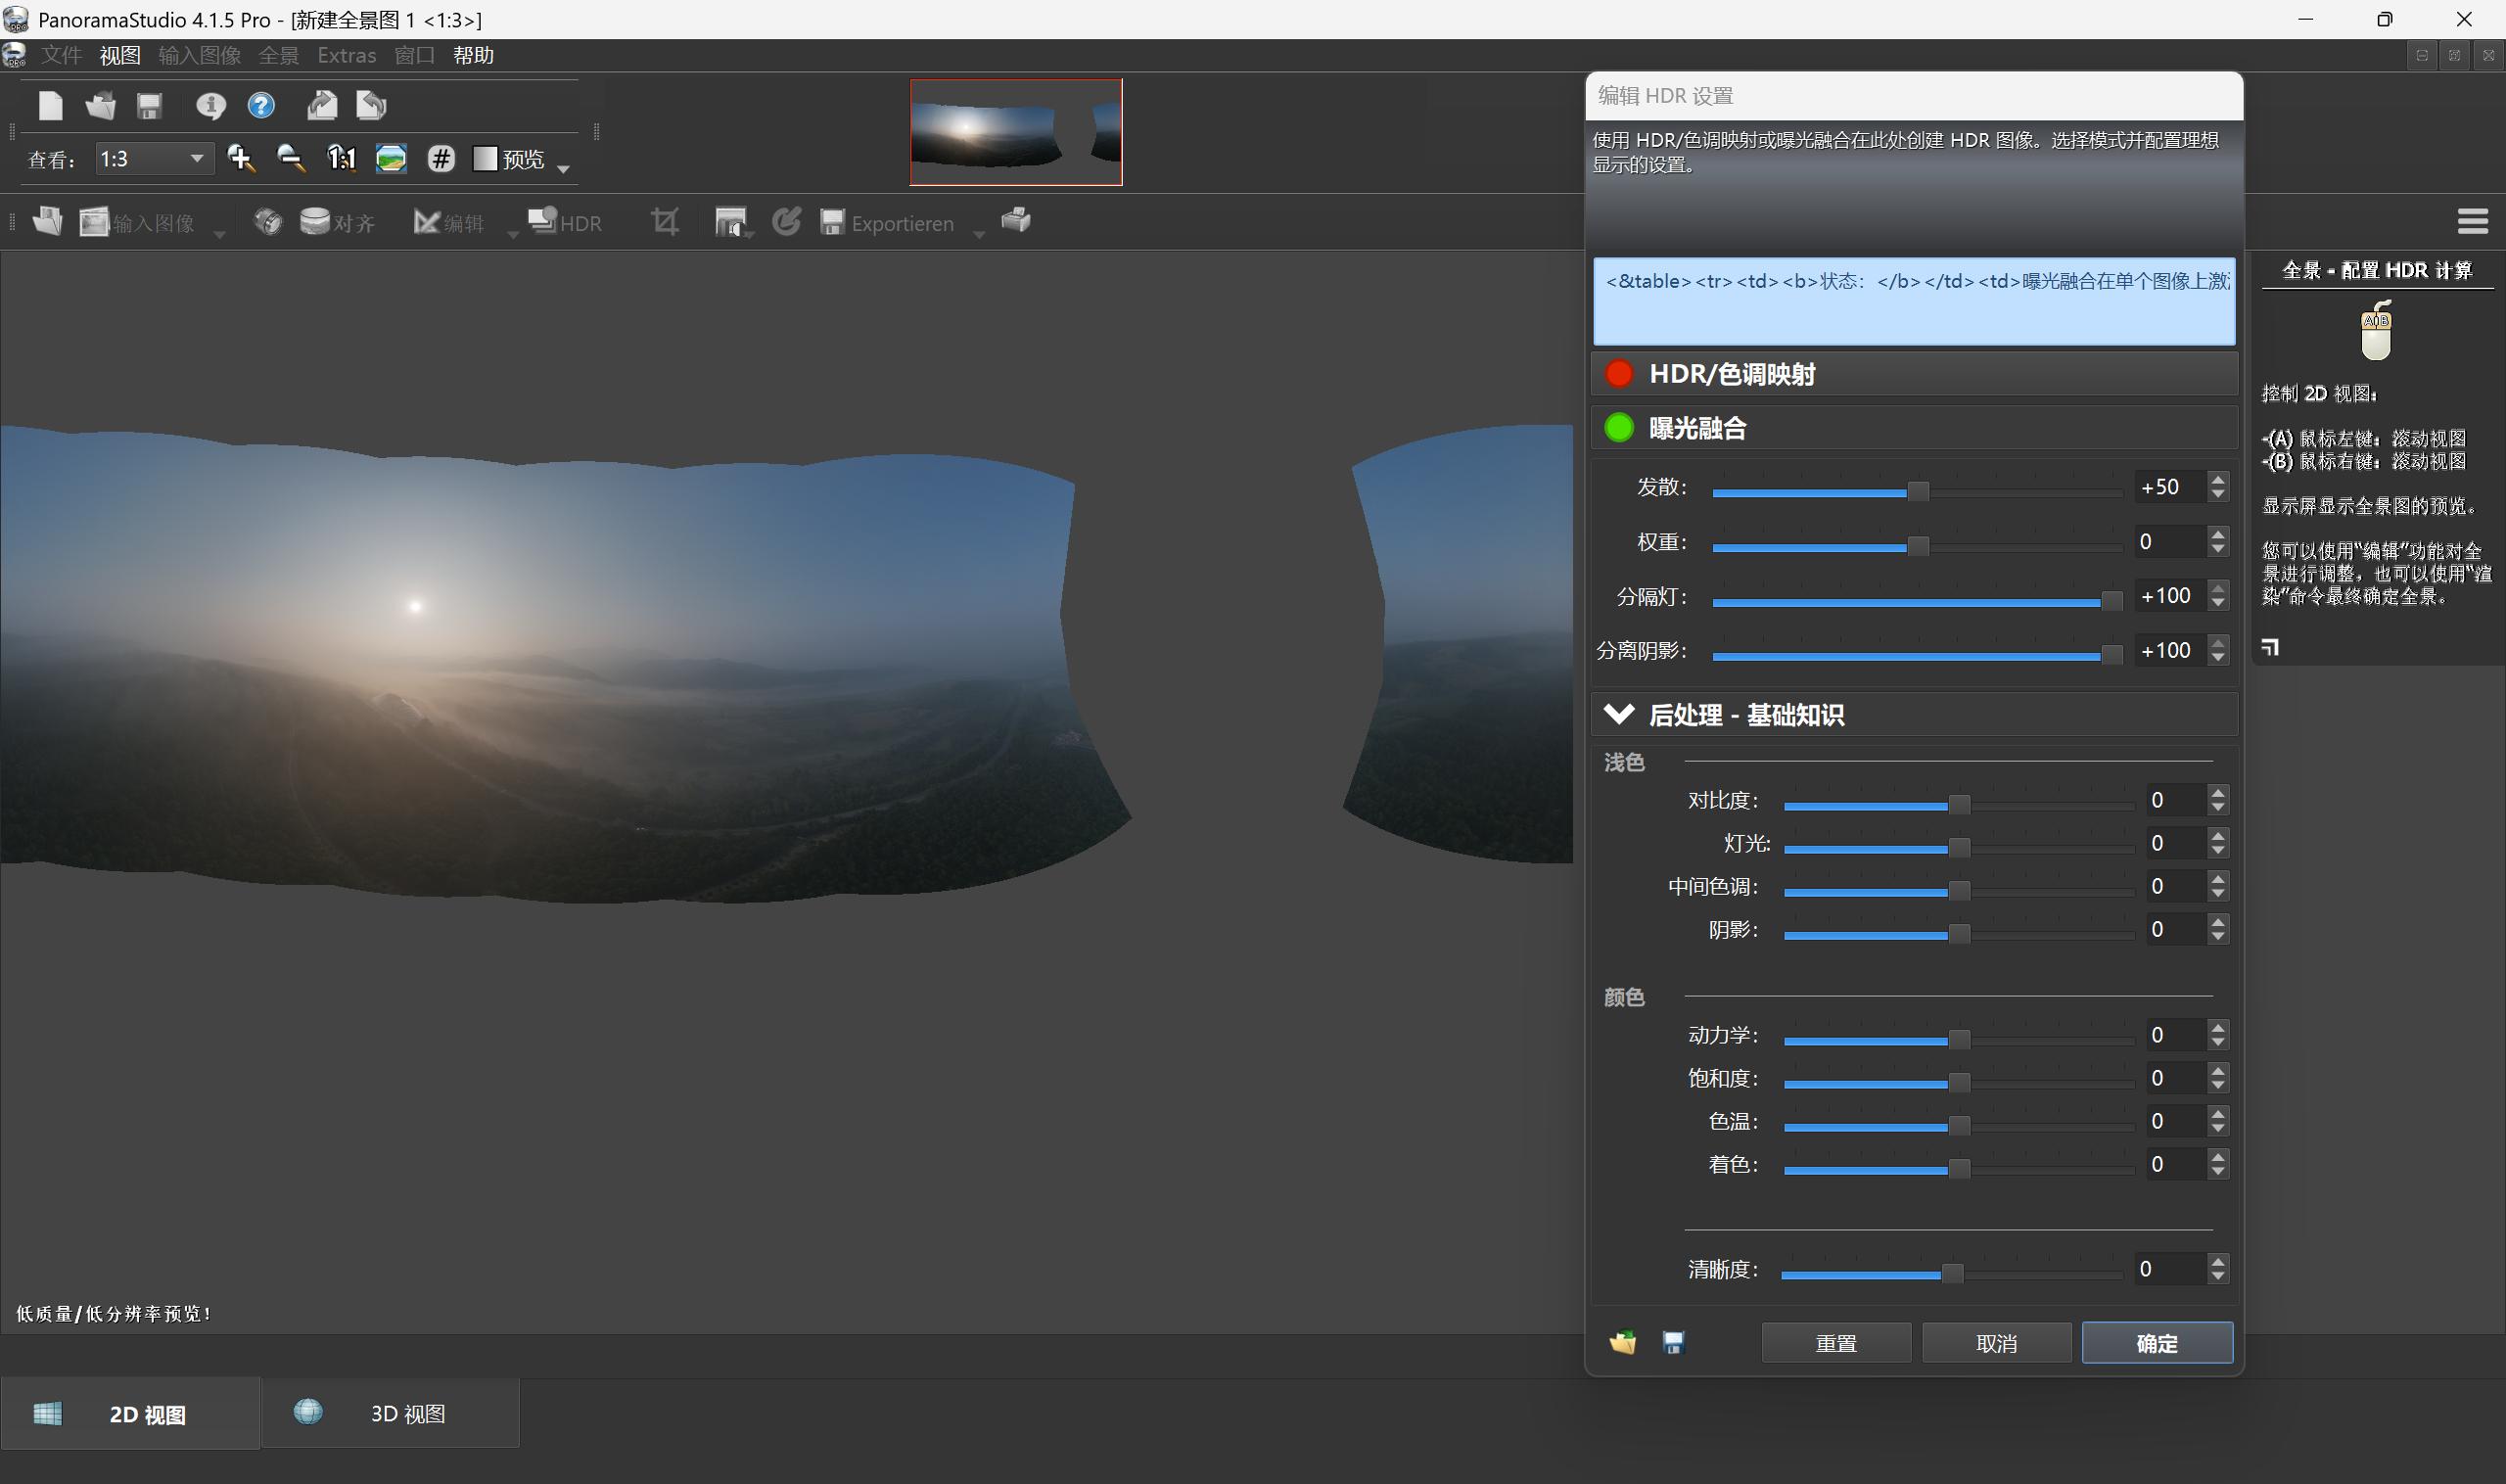
Task: Click the save HDR settings disk icon
Action: [x=1673, y=1342]
